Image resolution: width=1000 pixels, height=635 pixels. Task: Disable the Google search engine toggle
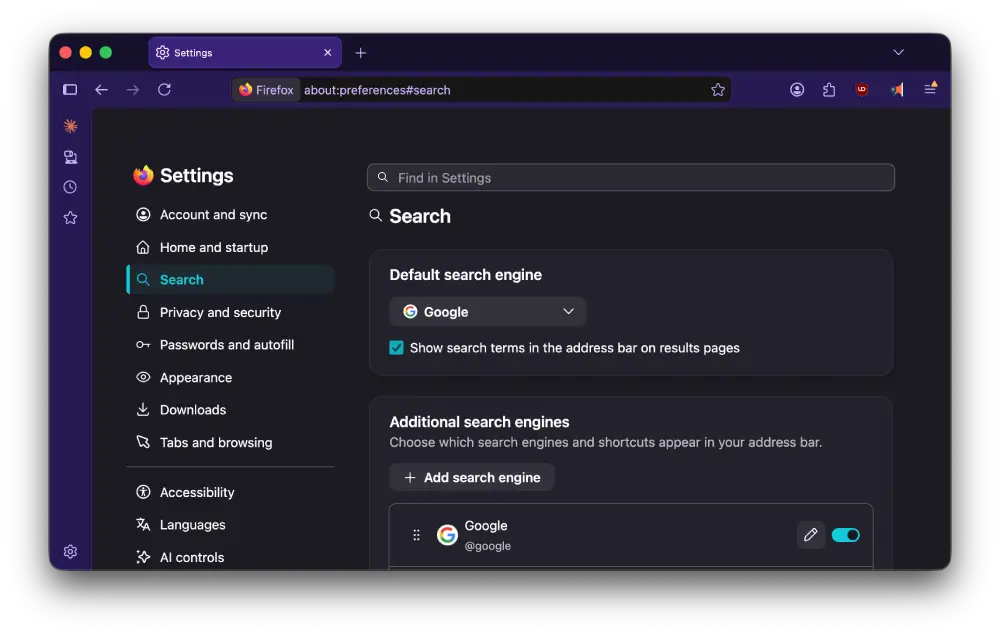pyautogui.click(x=846, y=535)
